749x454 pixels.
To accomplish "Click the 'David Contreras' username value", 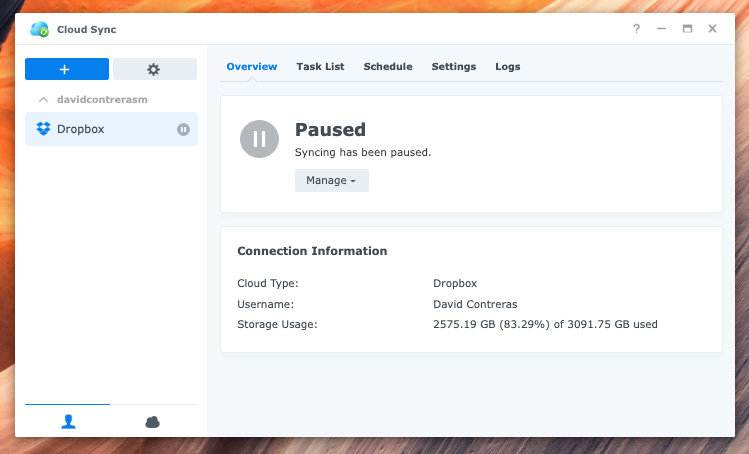I will click(475, 304).
